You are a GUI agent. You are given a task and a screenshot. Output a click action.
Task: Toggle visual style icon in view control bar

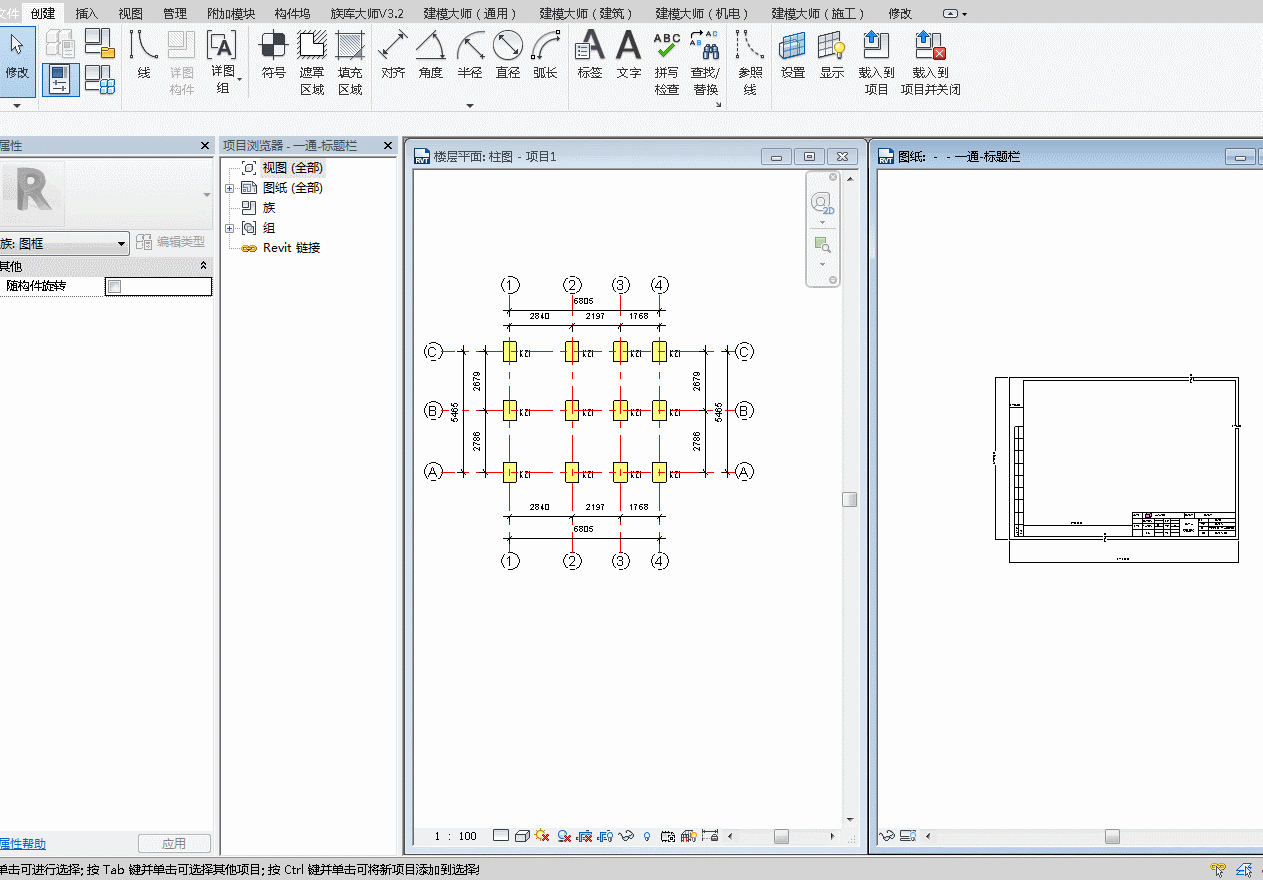(522, 836)
